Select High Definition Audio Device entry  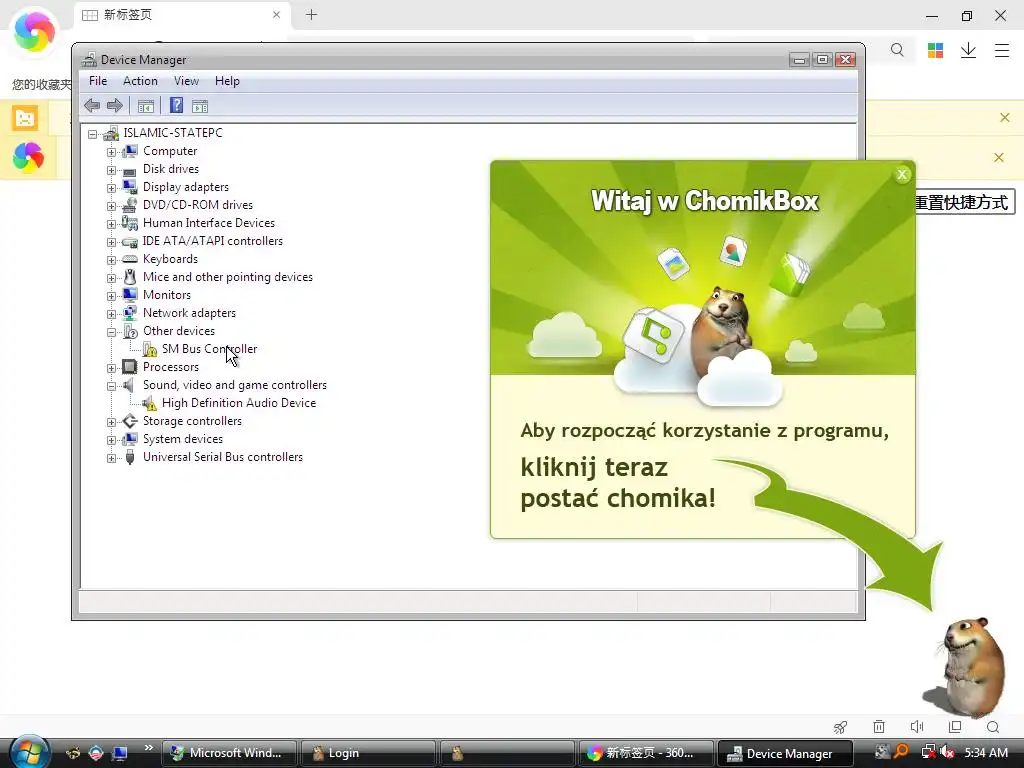point(239,403)
